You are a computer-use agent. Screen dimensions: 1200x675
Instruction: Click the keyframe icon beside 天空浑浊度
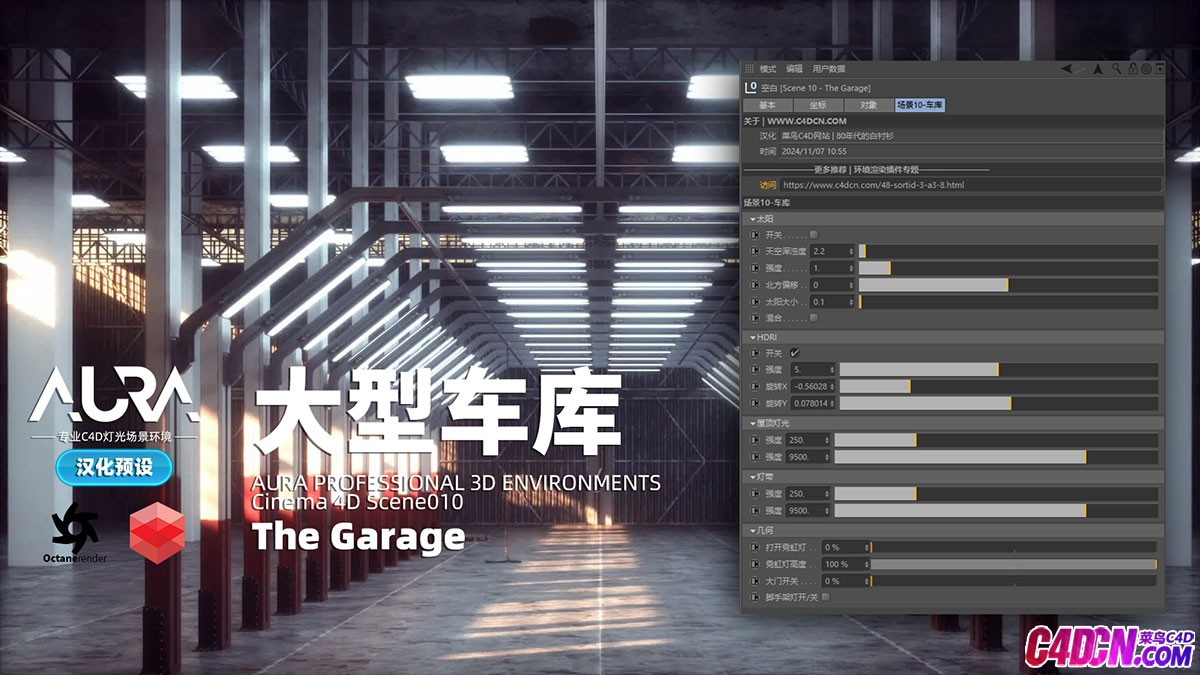[x=755, y=251]
